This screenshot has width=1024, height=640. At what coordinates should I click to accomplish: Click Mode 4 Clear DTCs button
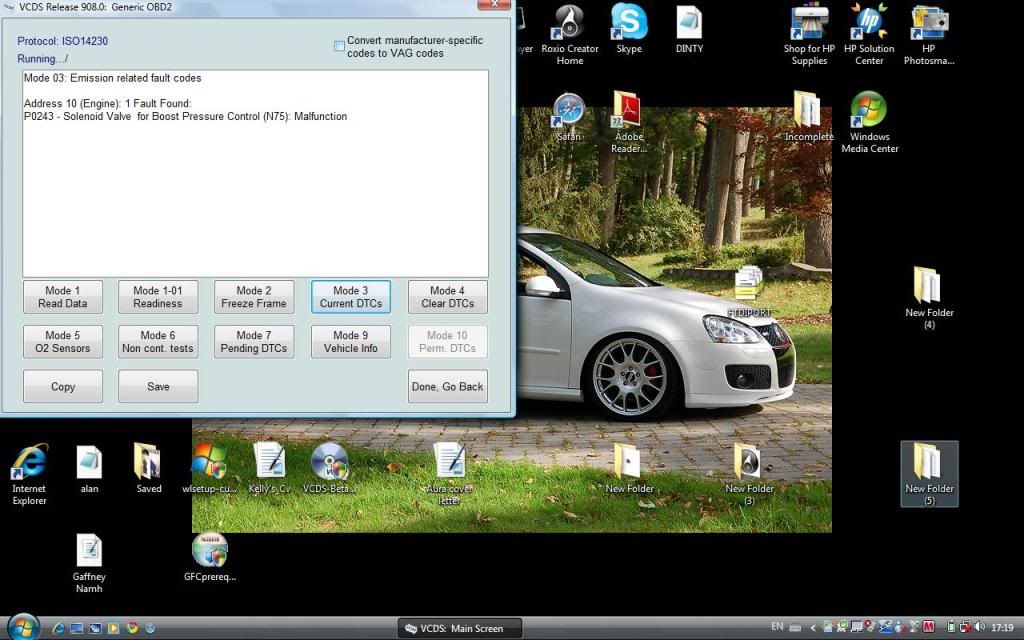click(x=447, y=296)
